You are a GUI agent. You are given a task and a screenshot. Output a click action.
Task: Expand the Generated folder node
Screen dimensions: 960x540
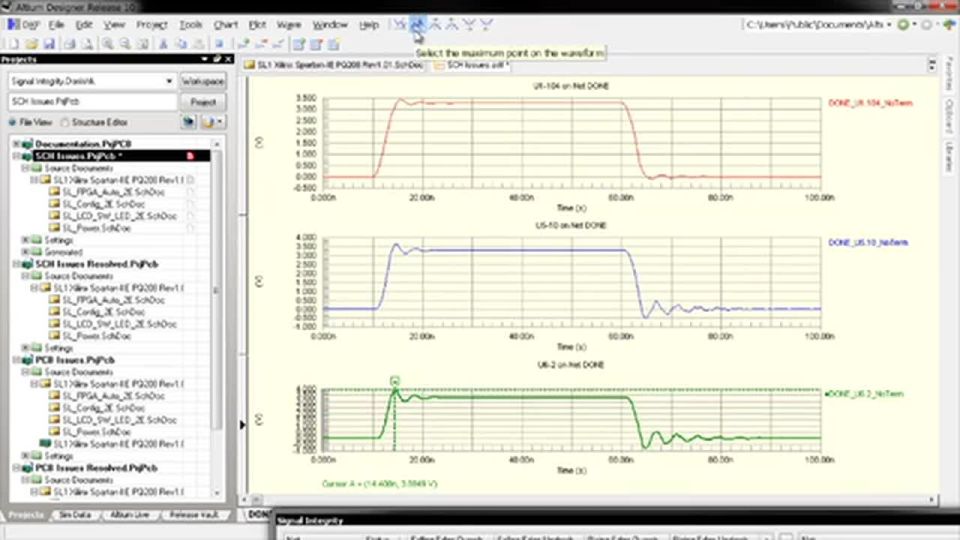pyautogui.click(x=25, y=252)
